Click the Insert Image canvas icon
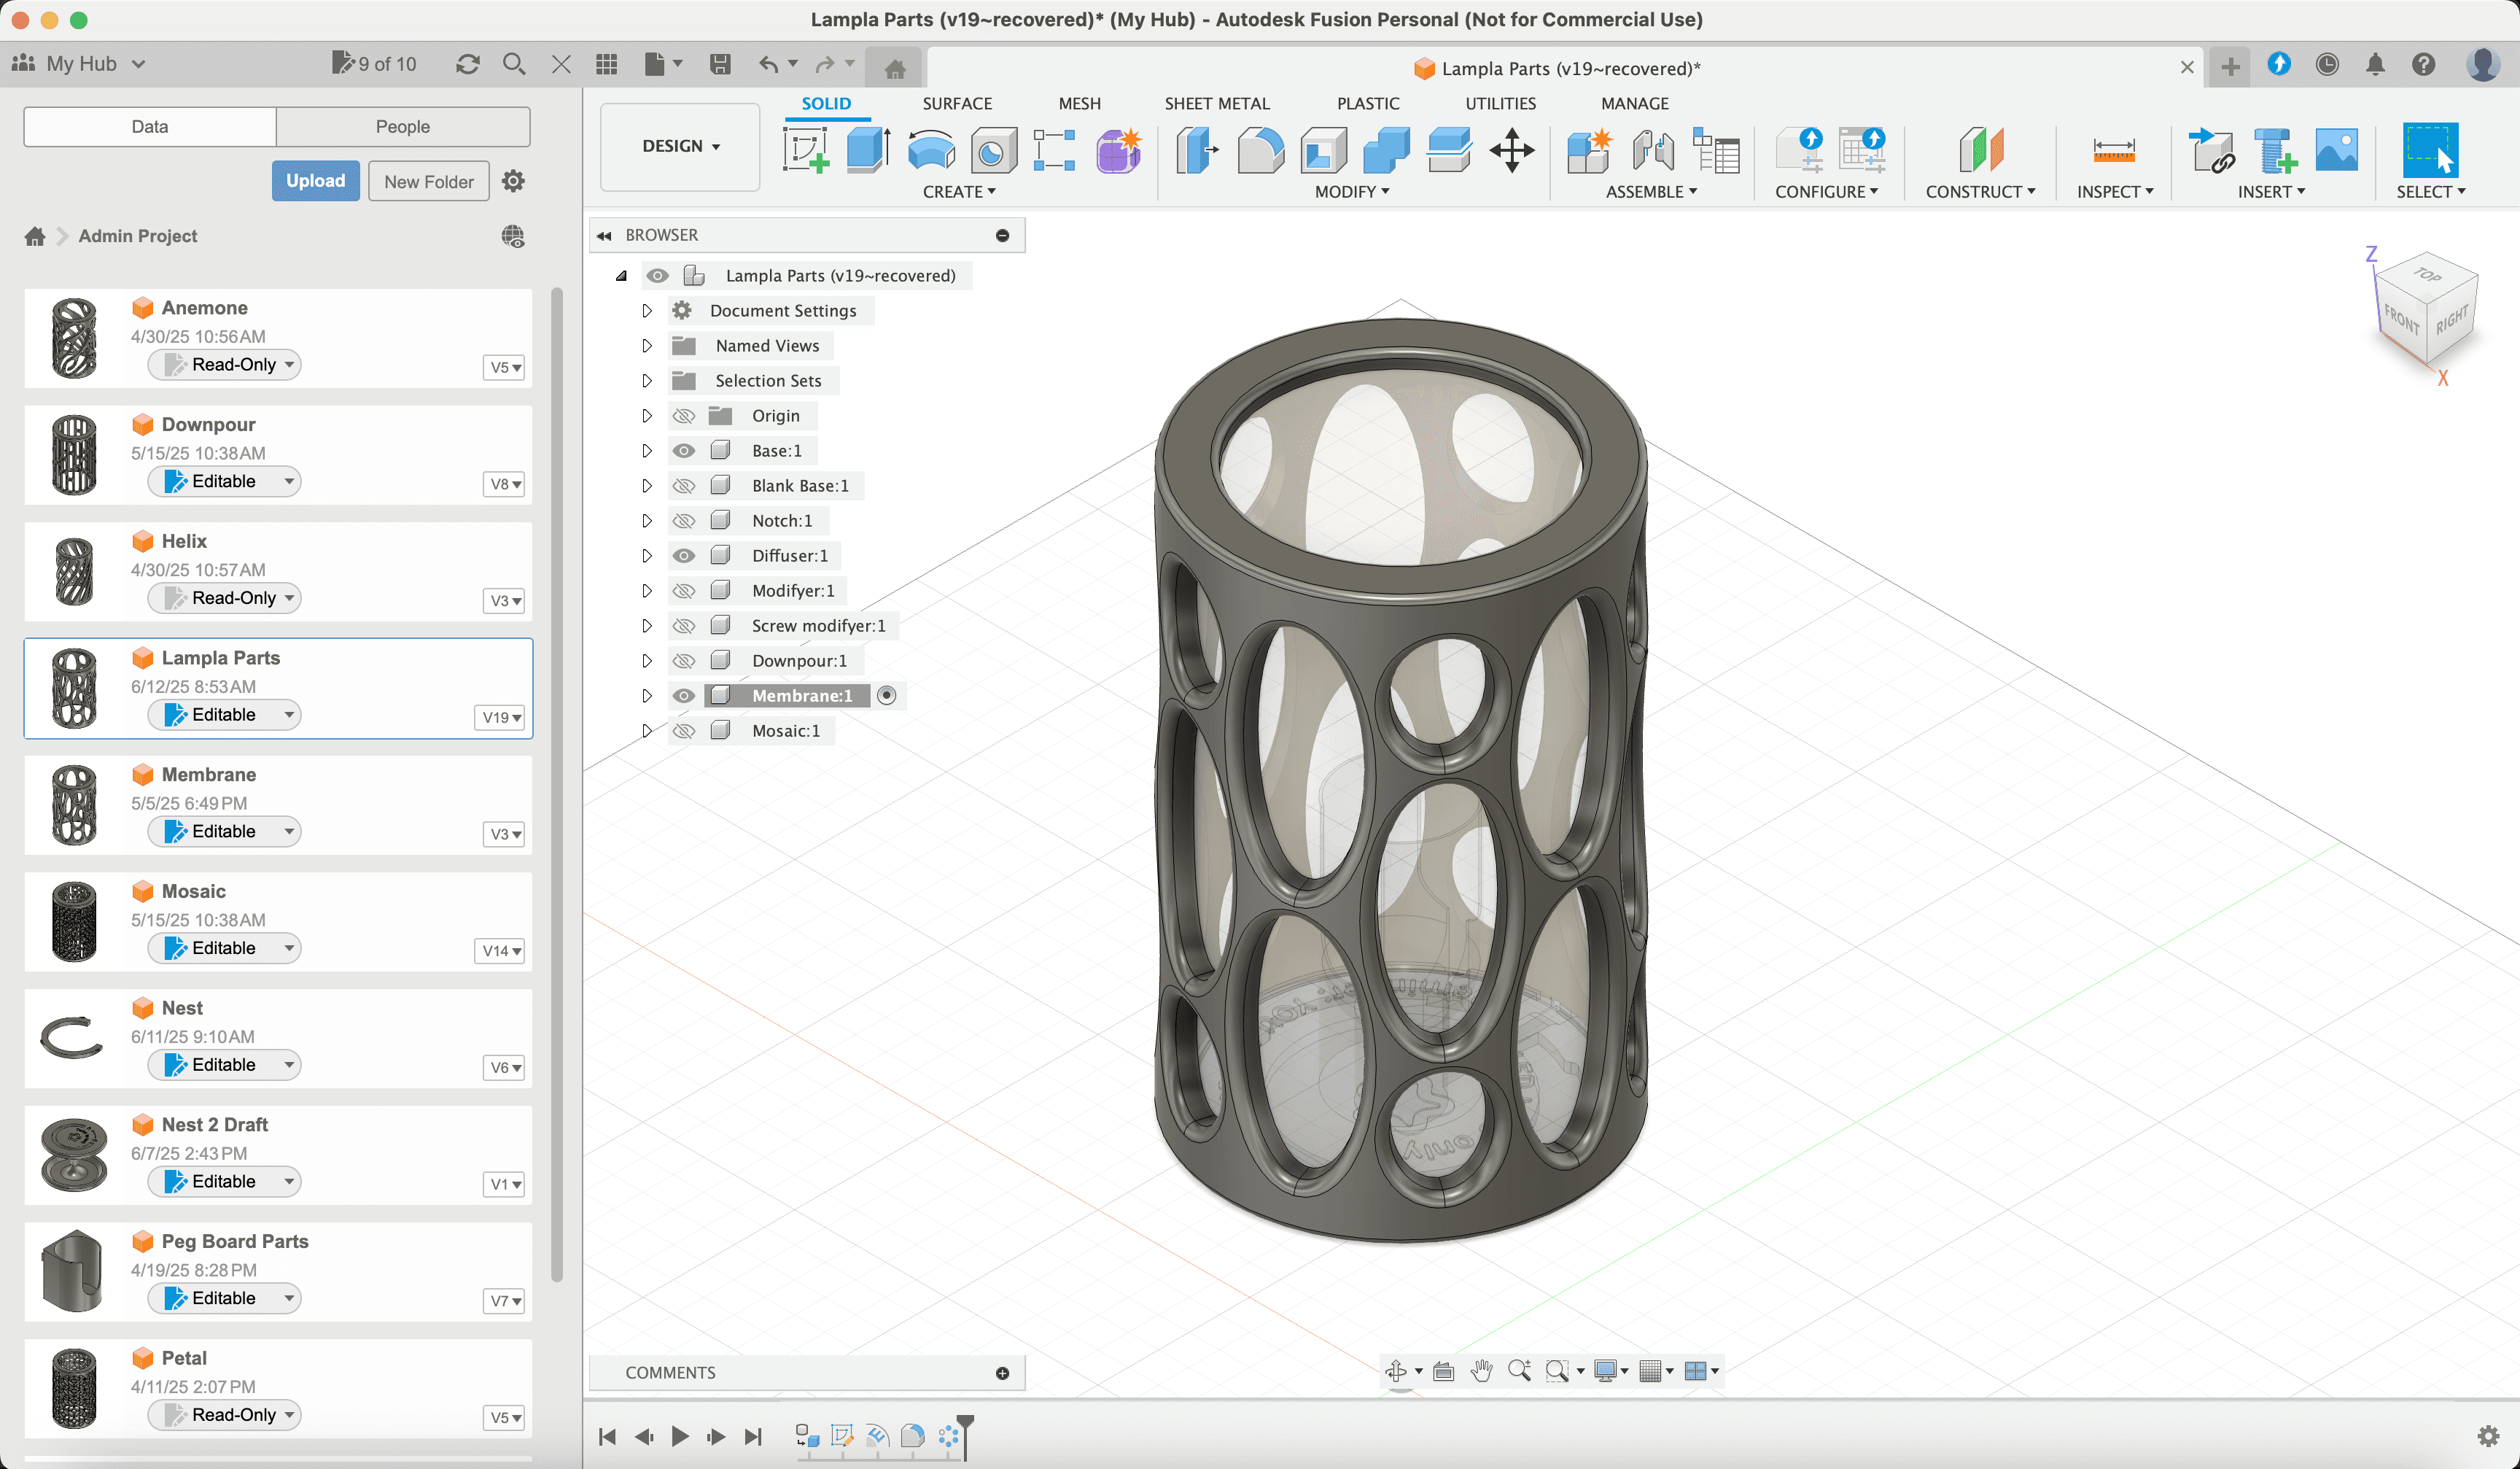Screen dimensions: 2520x1469 click(2336, 151)
